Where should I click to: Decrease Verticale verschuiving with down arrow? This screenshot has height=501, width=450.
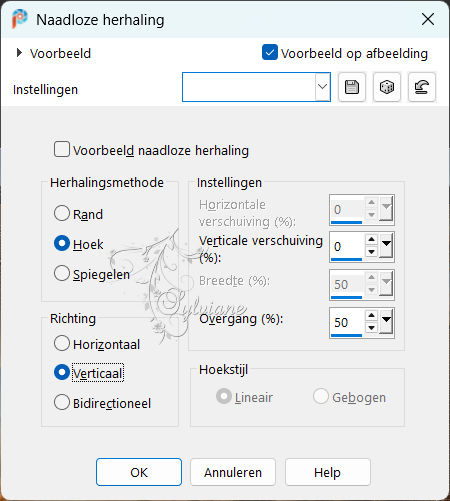[x=371, y=252]
